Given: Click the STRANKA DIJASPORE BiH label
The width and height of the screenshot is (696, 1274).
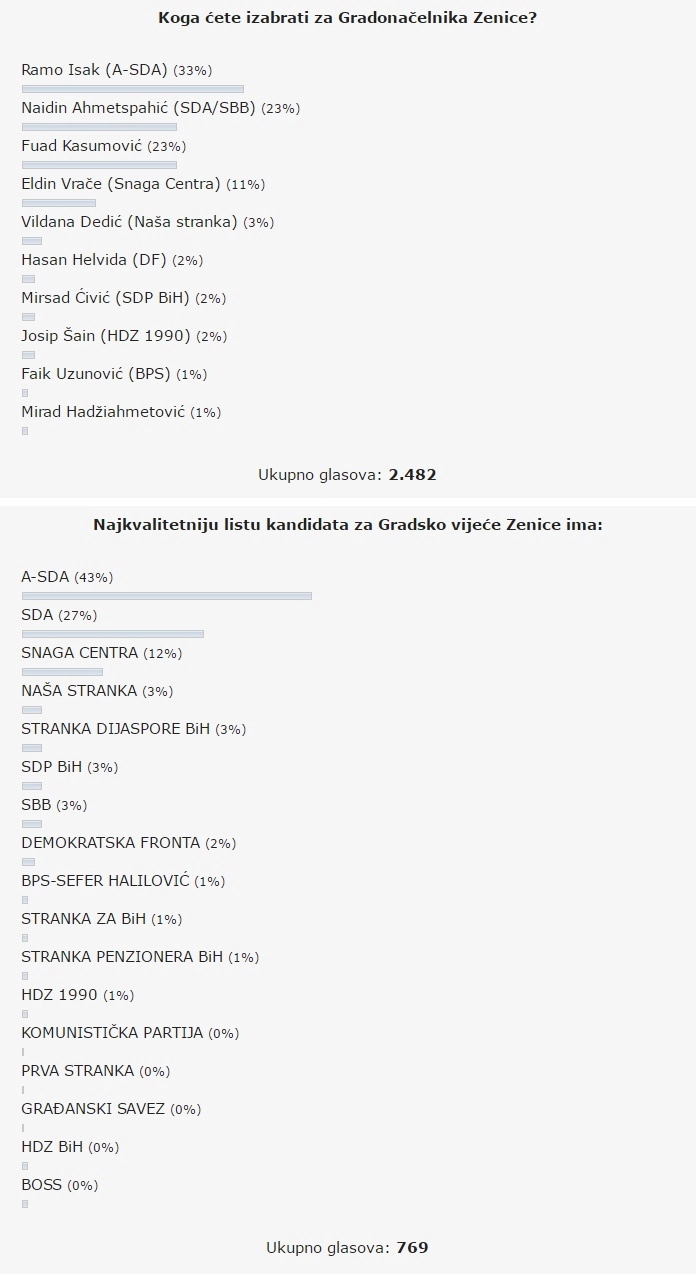Looking at the screenshot, I should [115, 729].
